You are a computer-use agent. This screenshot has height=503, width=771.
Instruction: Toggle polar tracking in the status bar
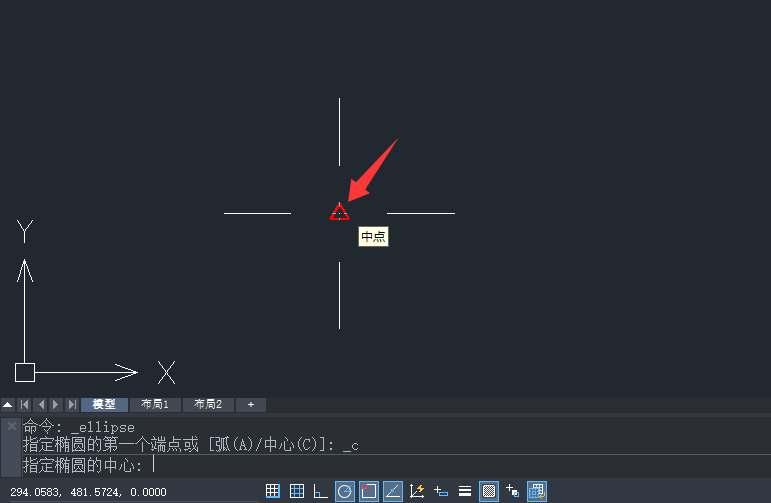[345, 491]
